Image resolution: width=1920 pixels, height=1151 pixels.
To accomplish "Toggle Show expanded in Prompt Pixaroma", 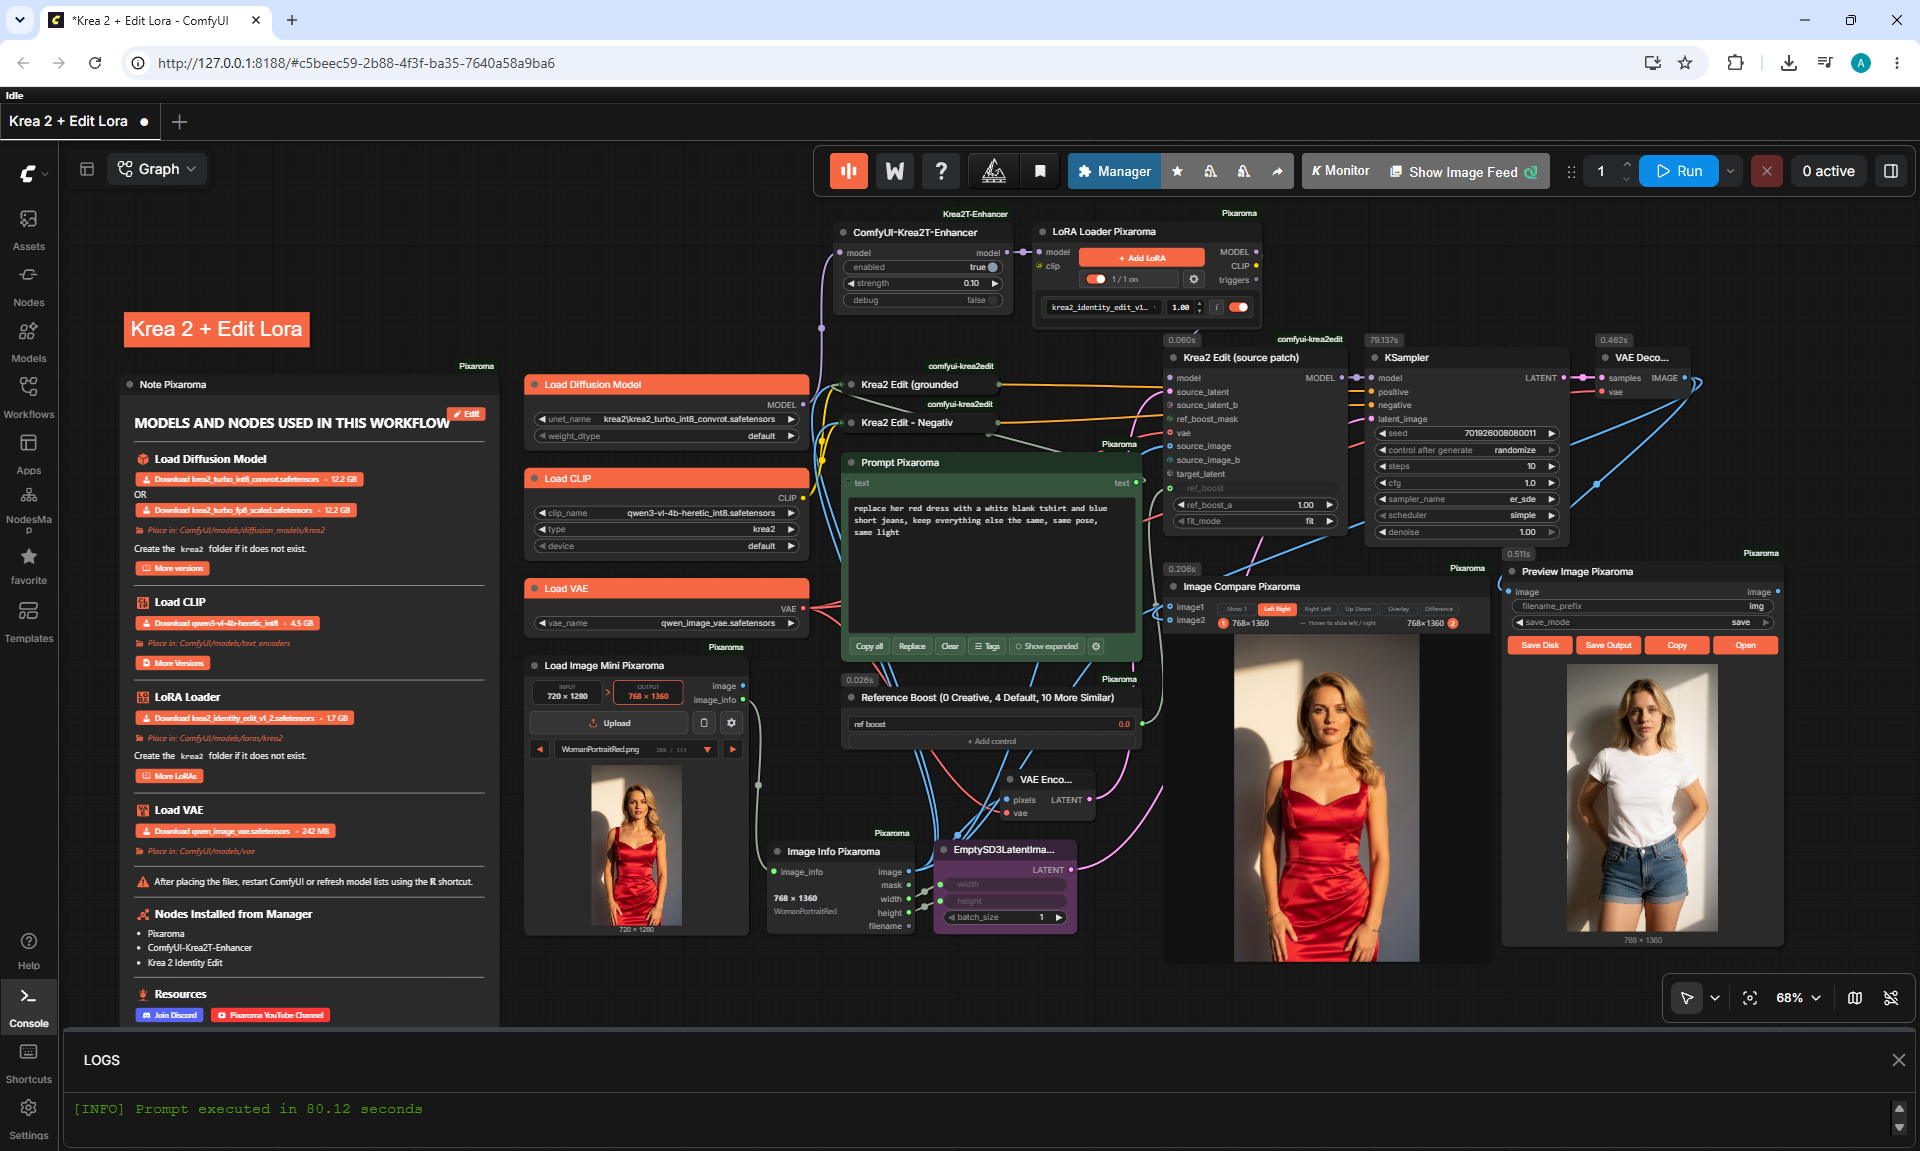I will 1047,646.
